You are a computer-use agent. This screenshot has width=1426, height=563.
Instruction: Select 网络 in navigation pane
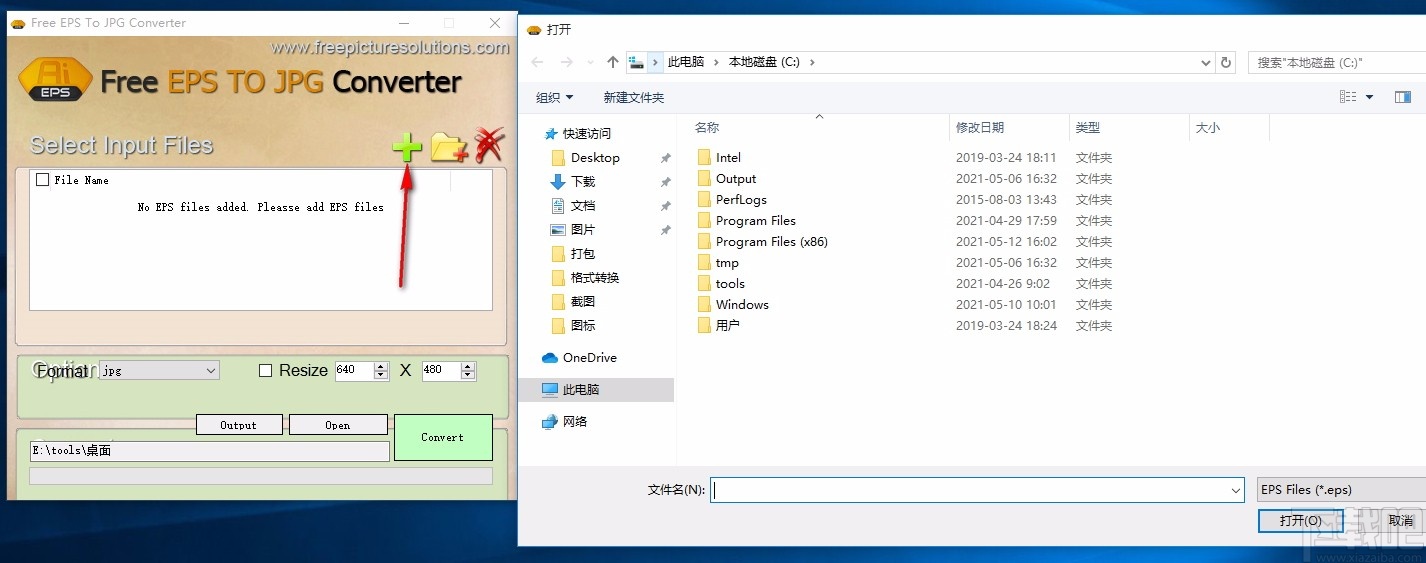[575, 422]
